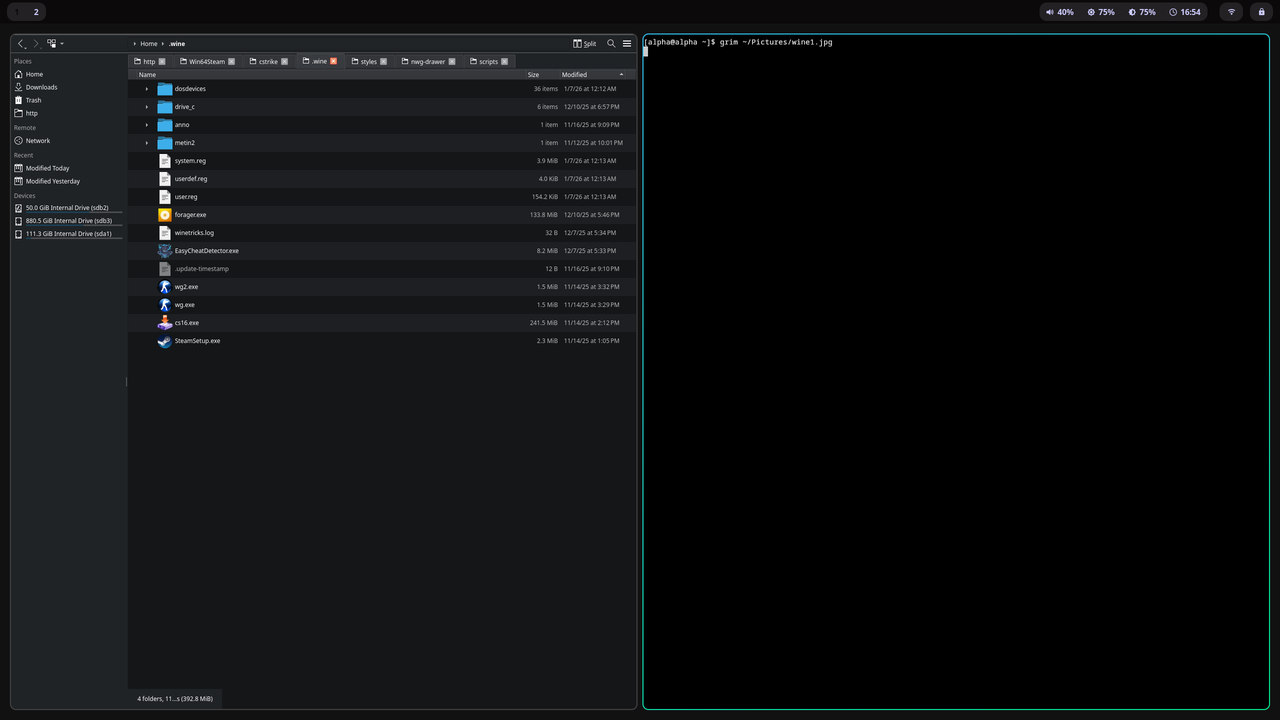Select wg.exe icon
The image size is (1280, 720).
165,305
